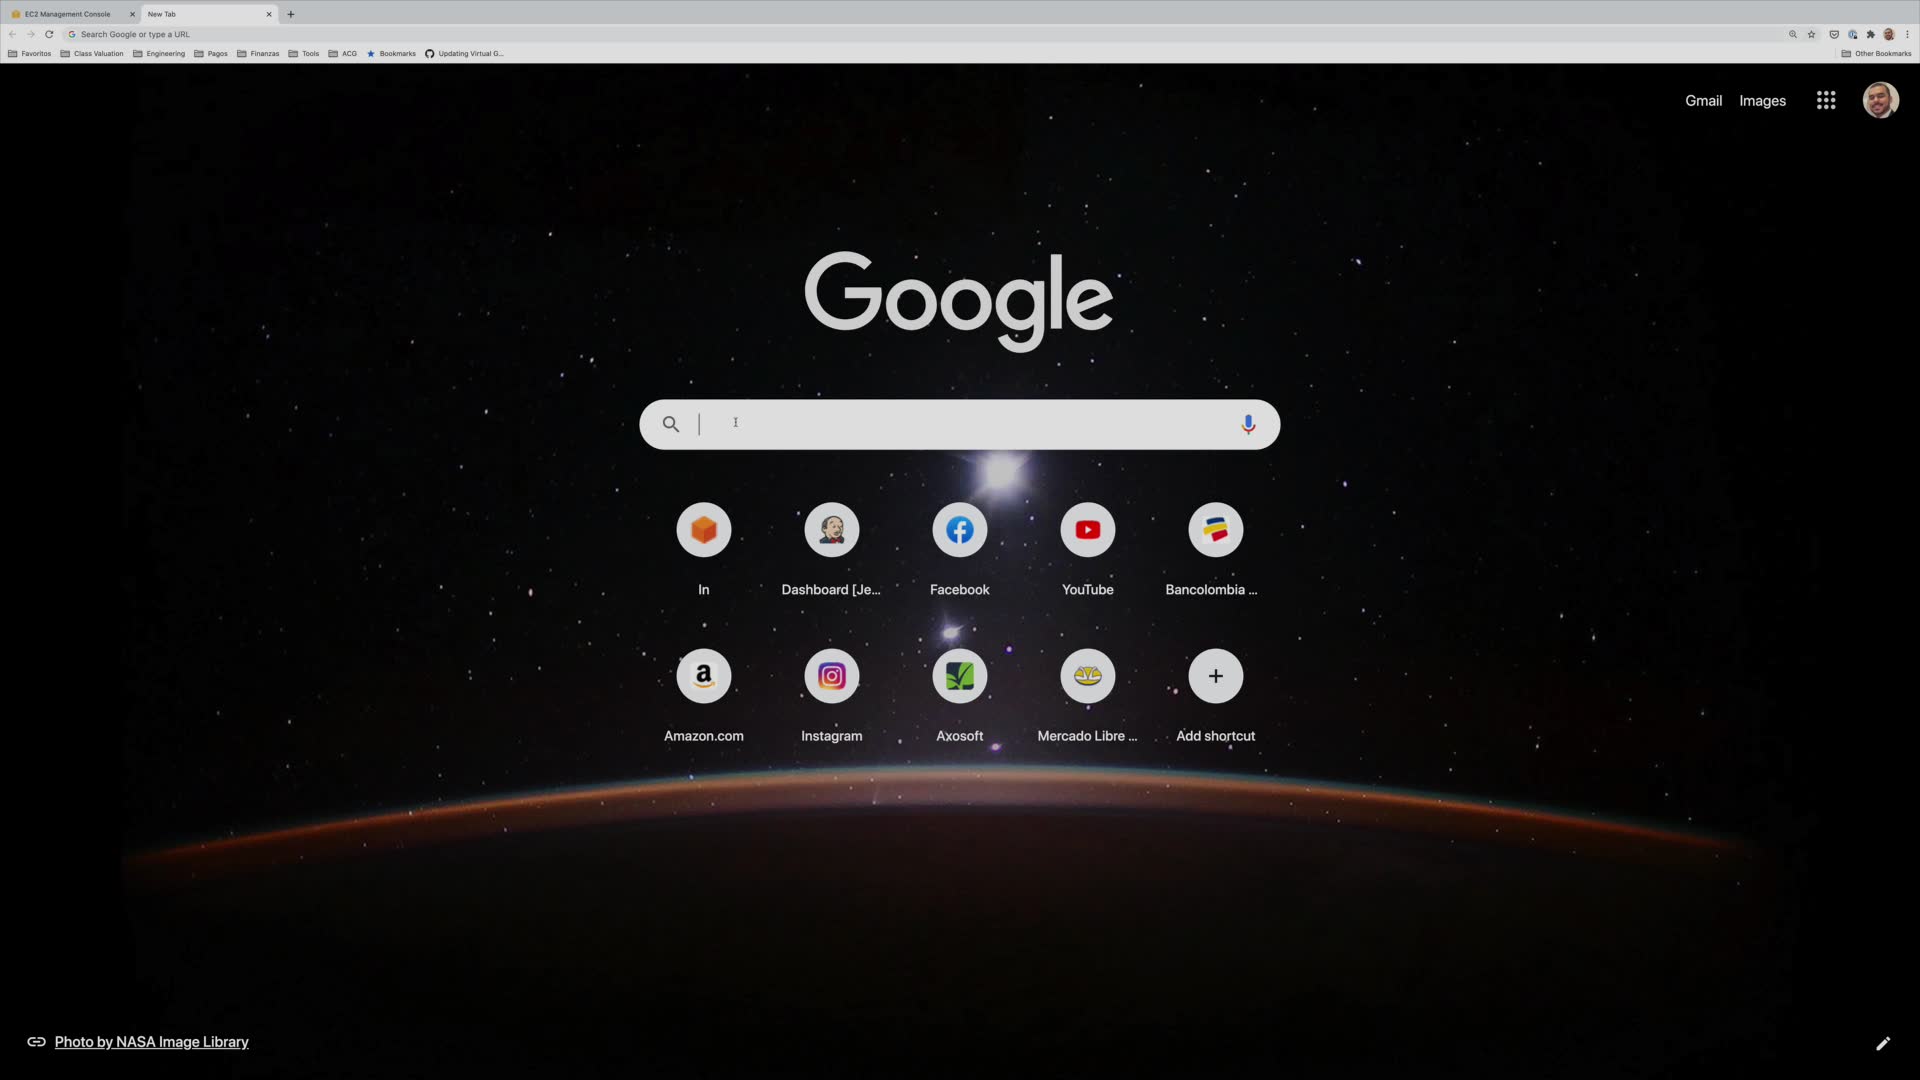Expand the Engineering bookmarks folder
Screen dimensions: 1920x1080
click(159, 54)
